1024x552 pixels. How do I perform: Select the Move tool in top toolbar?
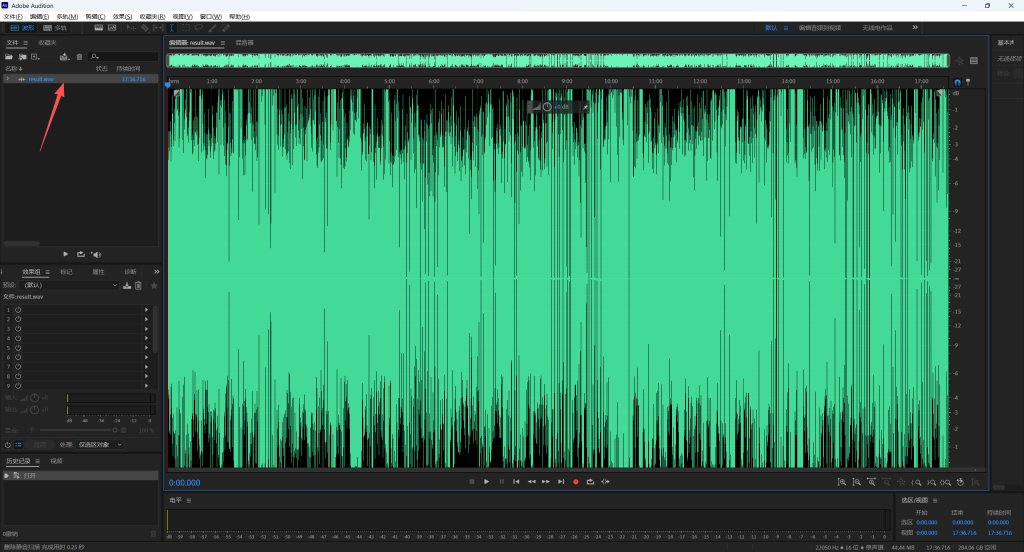coord(131,28)
